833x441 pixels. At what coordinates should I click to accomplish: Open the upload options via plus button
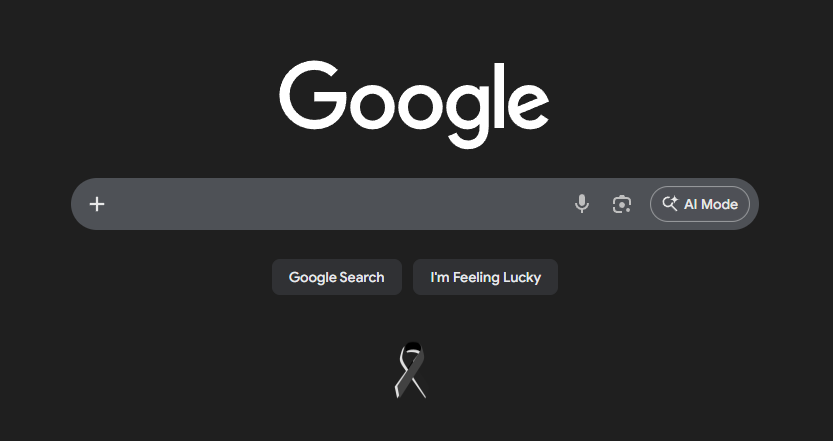pos(97,204)
